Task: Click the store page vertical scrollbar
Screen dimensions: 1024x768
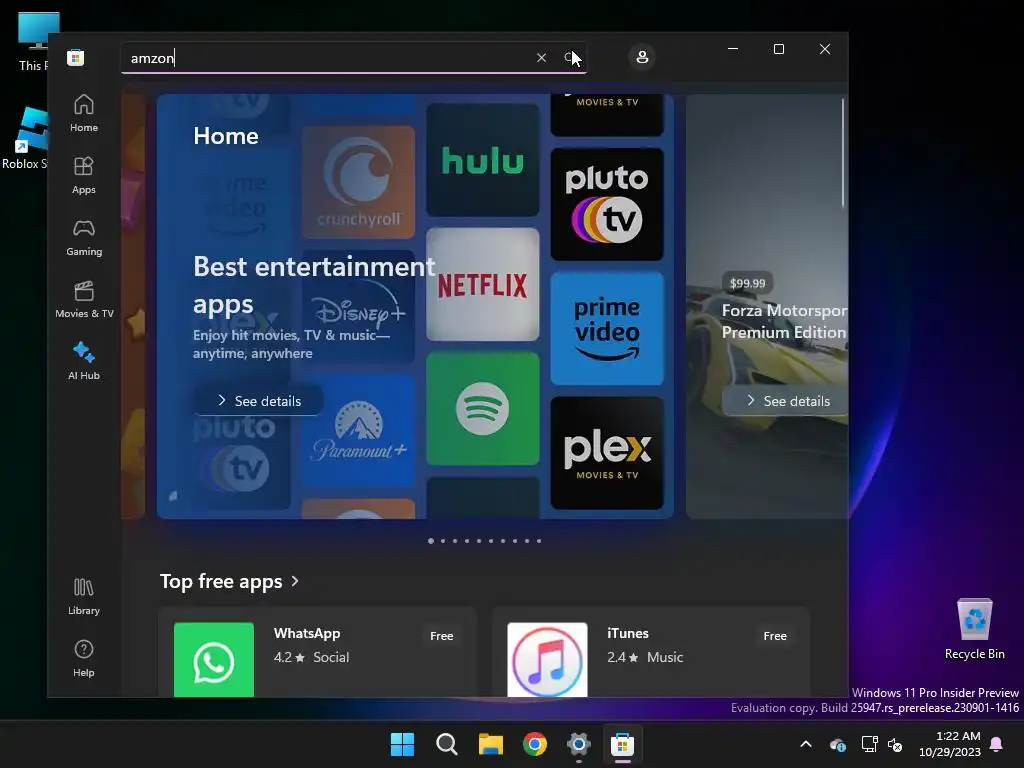Action: pyautogui.click(x=843, y=152)
